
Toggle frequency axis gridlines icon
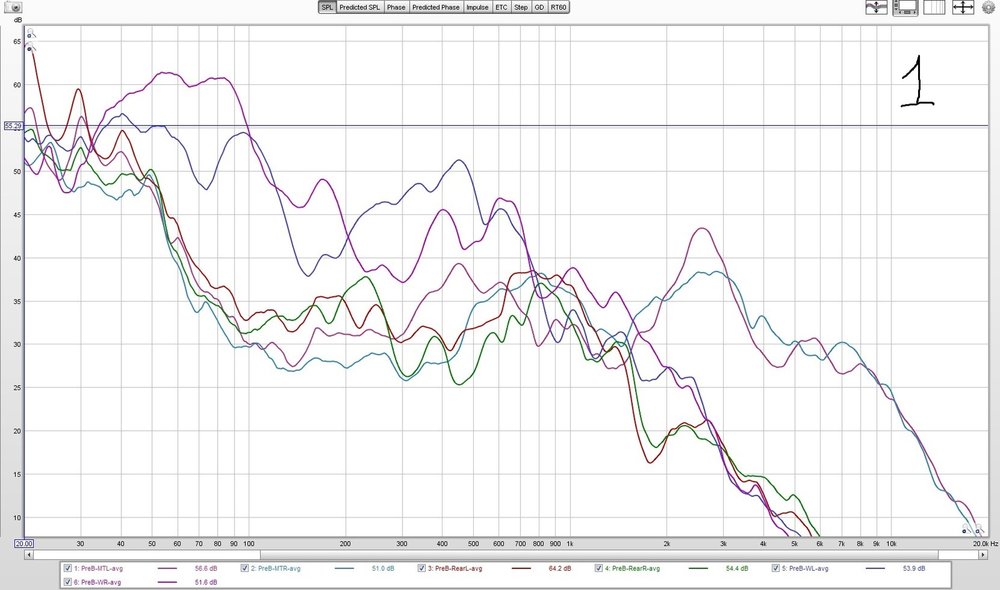pos(934,8)
